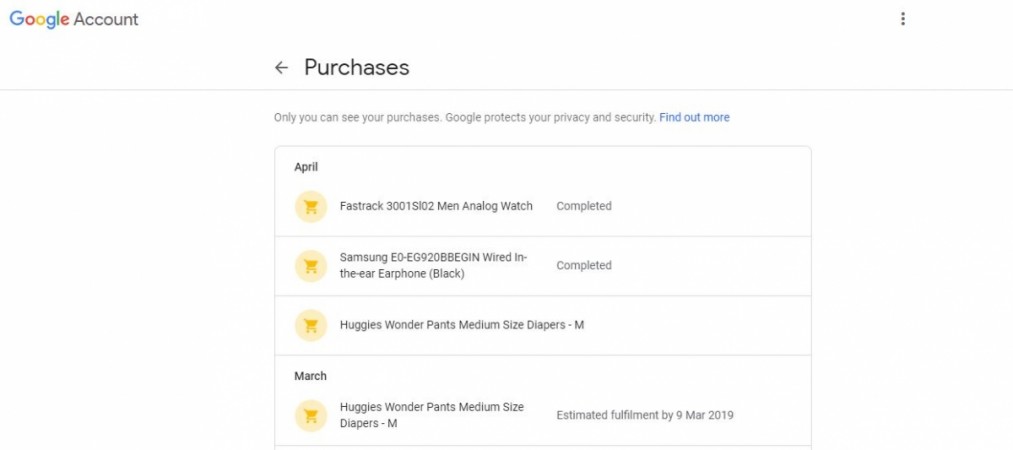
Task: Click the Purchases page title
Action: coord(357,67)
